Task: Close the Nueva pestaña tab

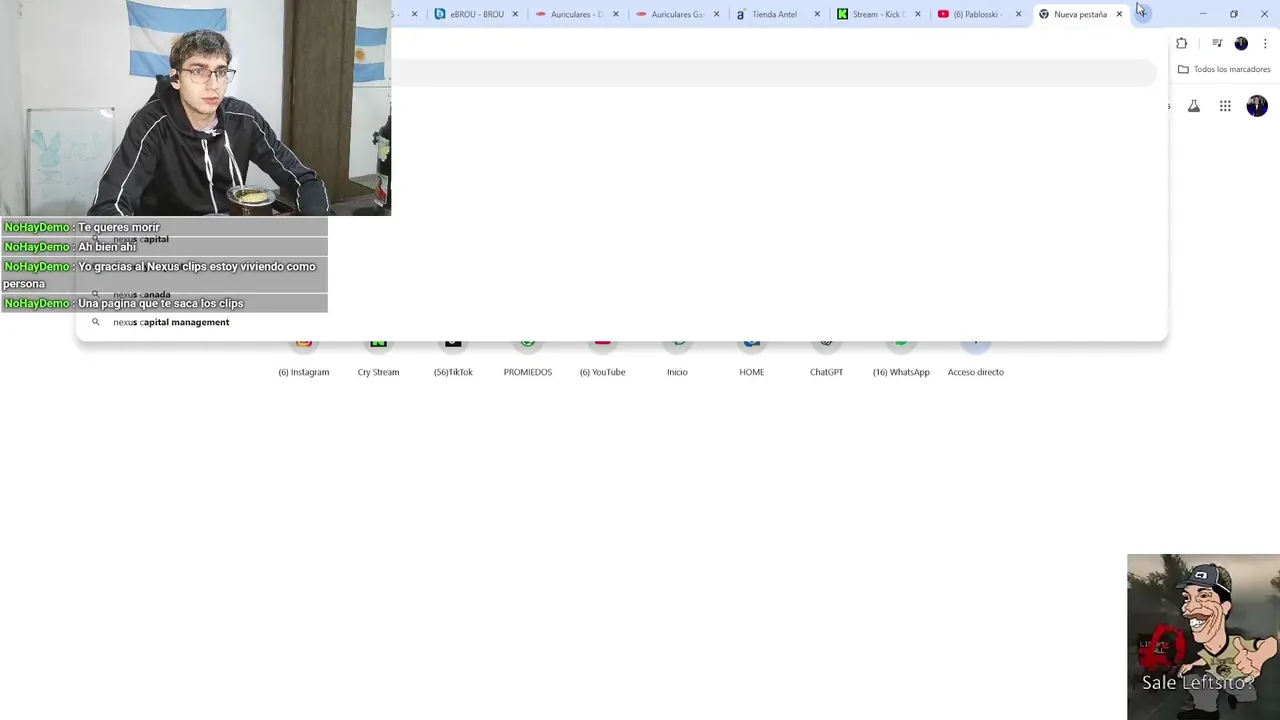Action: point(1119,14)
